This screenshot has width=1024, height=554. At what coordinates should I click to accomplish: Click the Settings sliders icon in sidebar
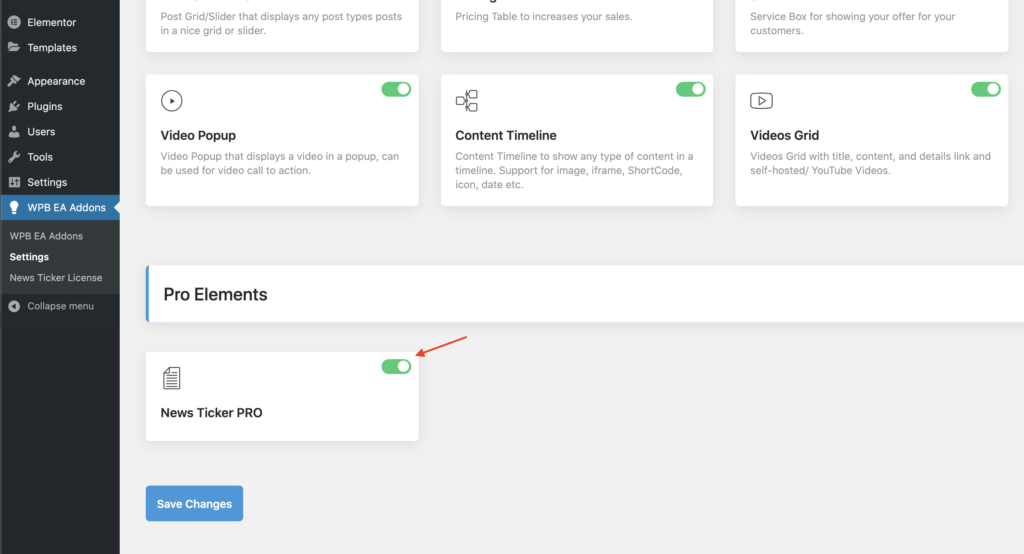tap(14, 182)
